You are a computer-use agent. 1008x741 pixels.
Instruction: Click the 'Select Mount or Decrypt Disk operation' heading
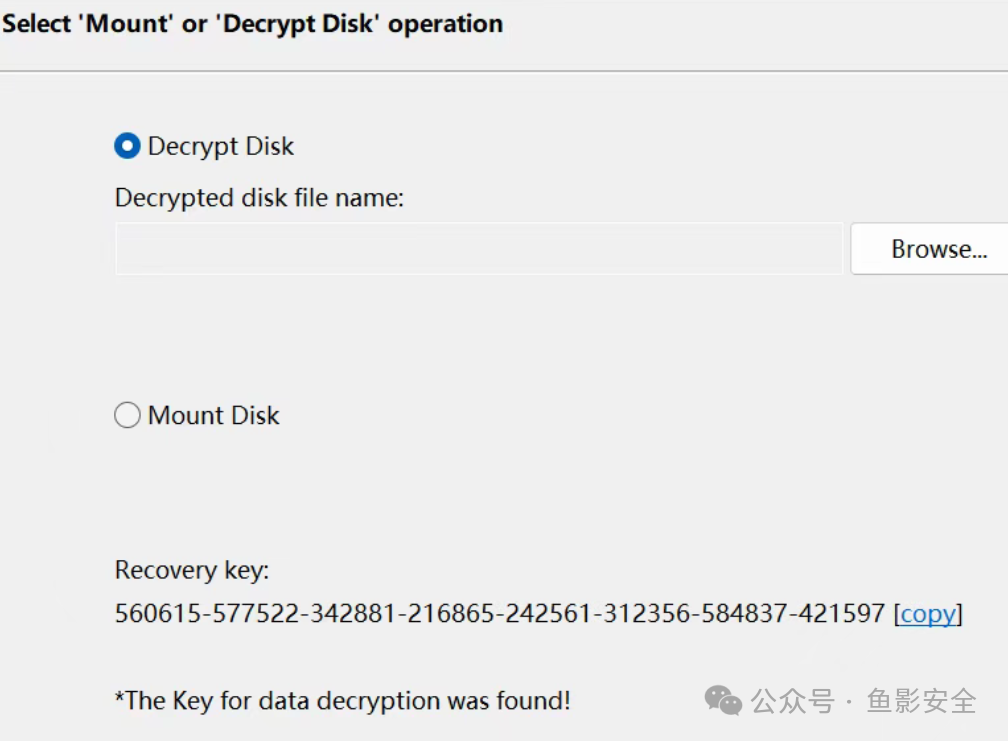[x=252, y=24]
